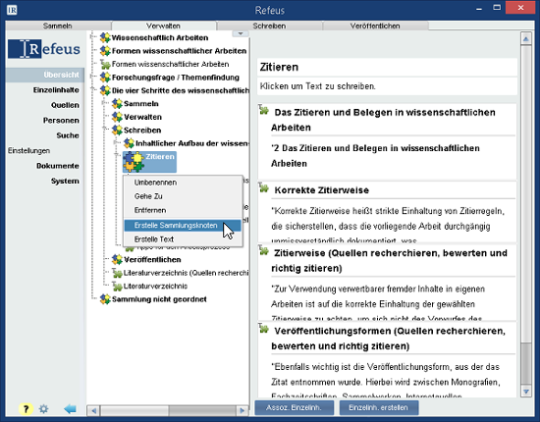The image size is (540, 422).
Task: Click the tree horizontal scrollbar left arrow
Action: click(x=93, y=410)
